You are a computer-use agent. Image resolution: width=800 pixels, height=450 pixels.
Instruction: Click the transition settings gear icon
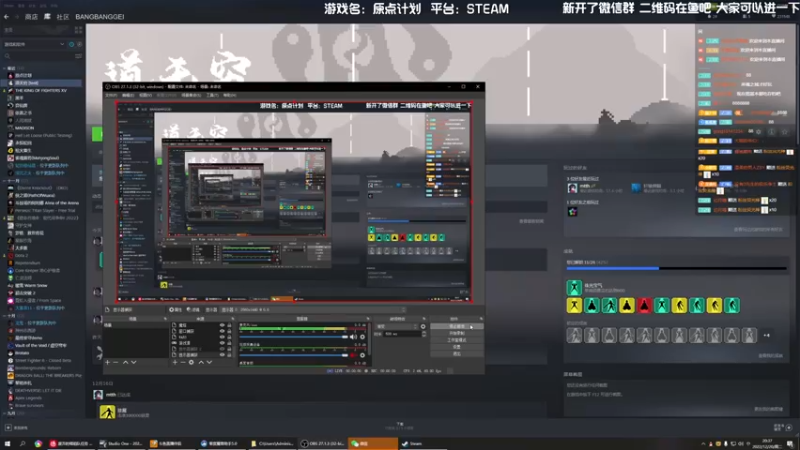pos(423,327)
